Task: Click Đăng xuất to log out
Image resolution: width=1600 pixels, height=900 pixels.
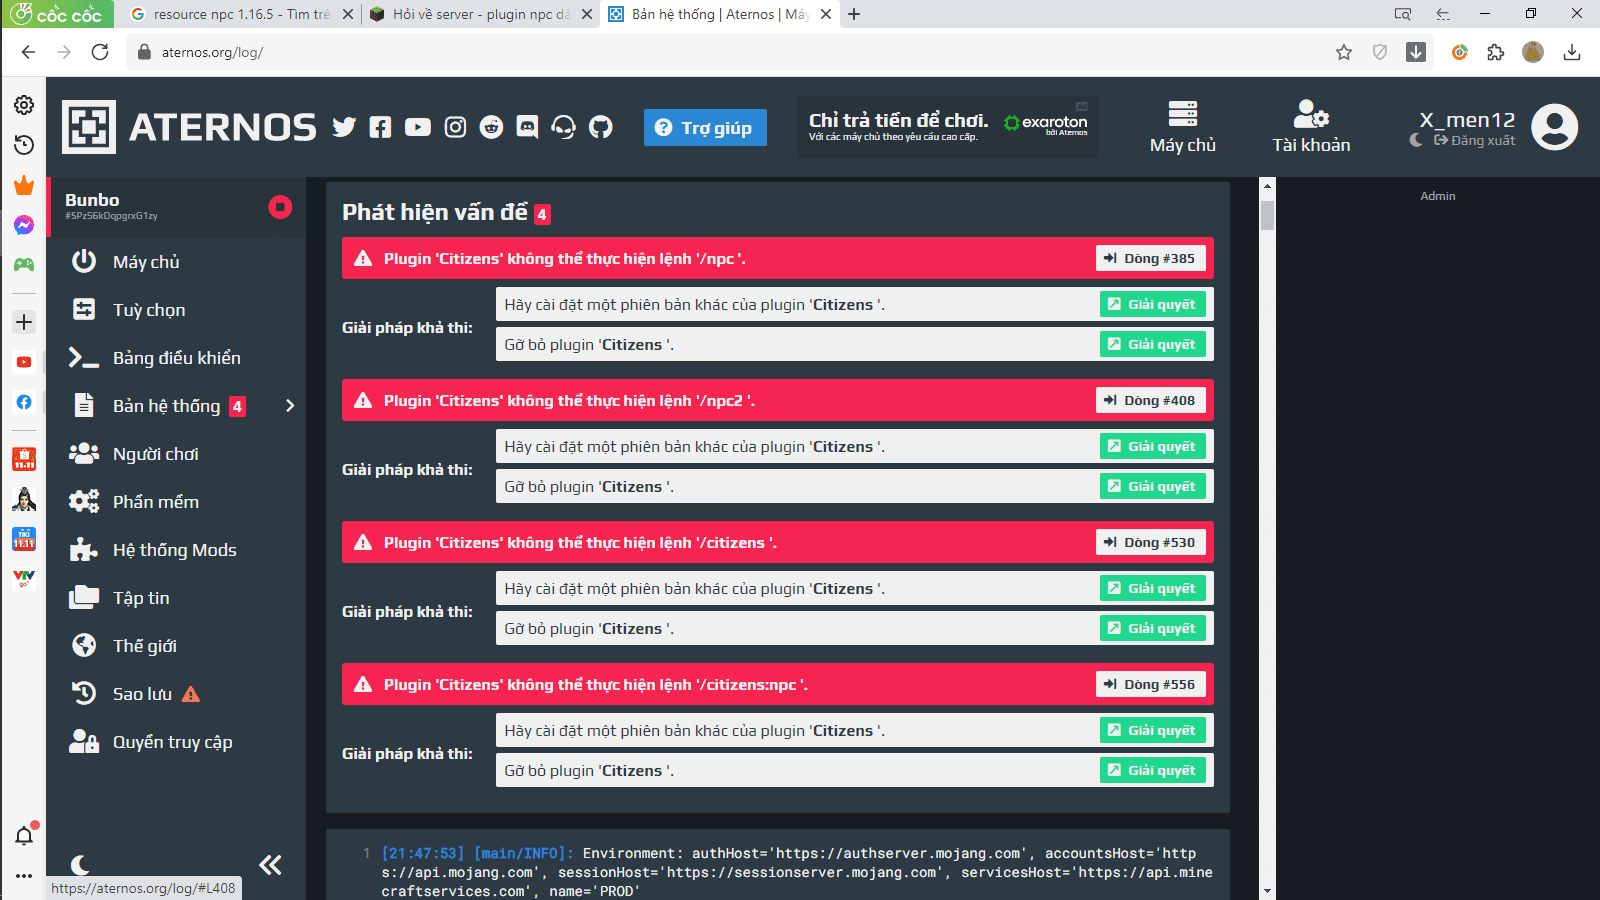Action: [1475, 141]
